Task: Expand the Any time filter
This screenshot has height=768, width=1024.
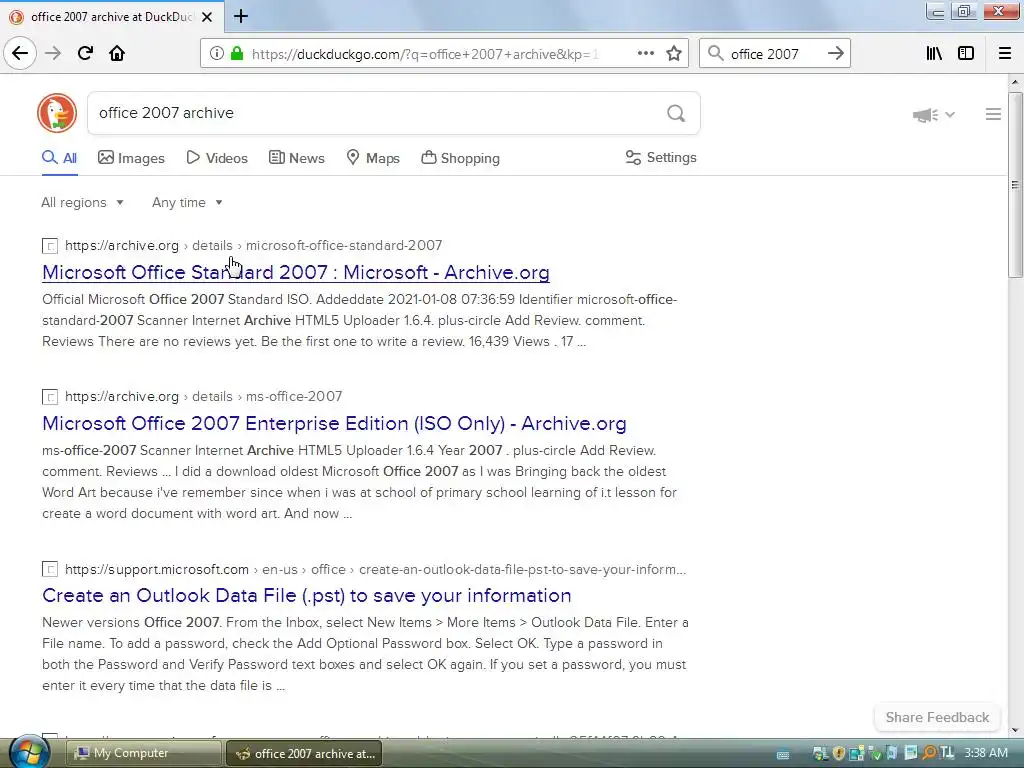Action: click(x=187, y=202)
